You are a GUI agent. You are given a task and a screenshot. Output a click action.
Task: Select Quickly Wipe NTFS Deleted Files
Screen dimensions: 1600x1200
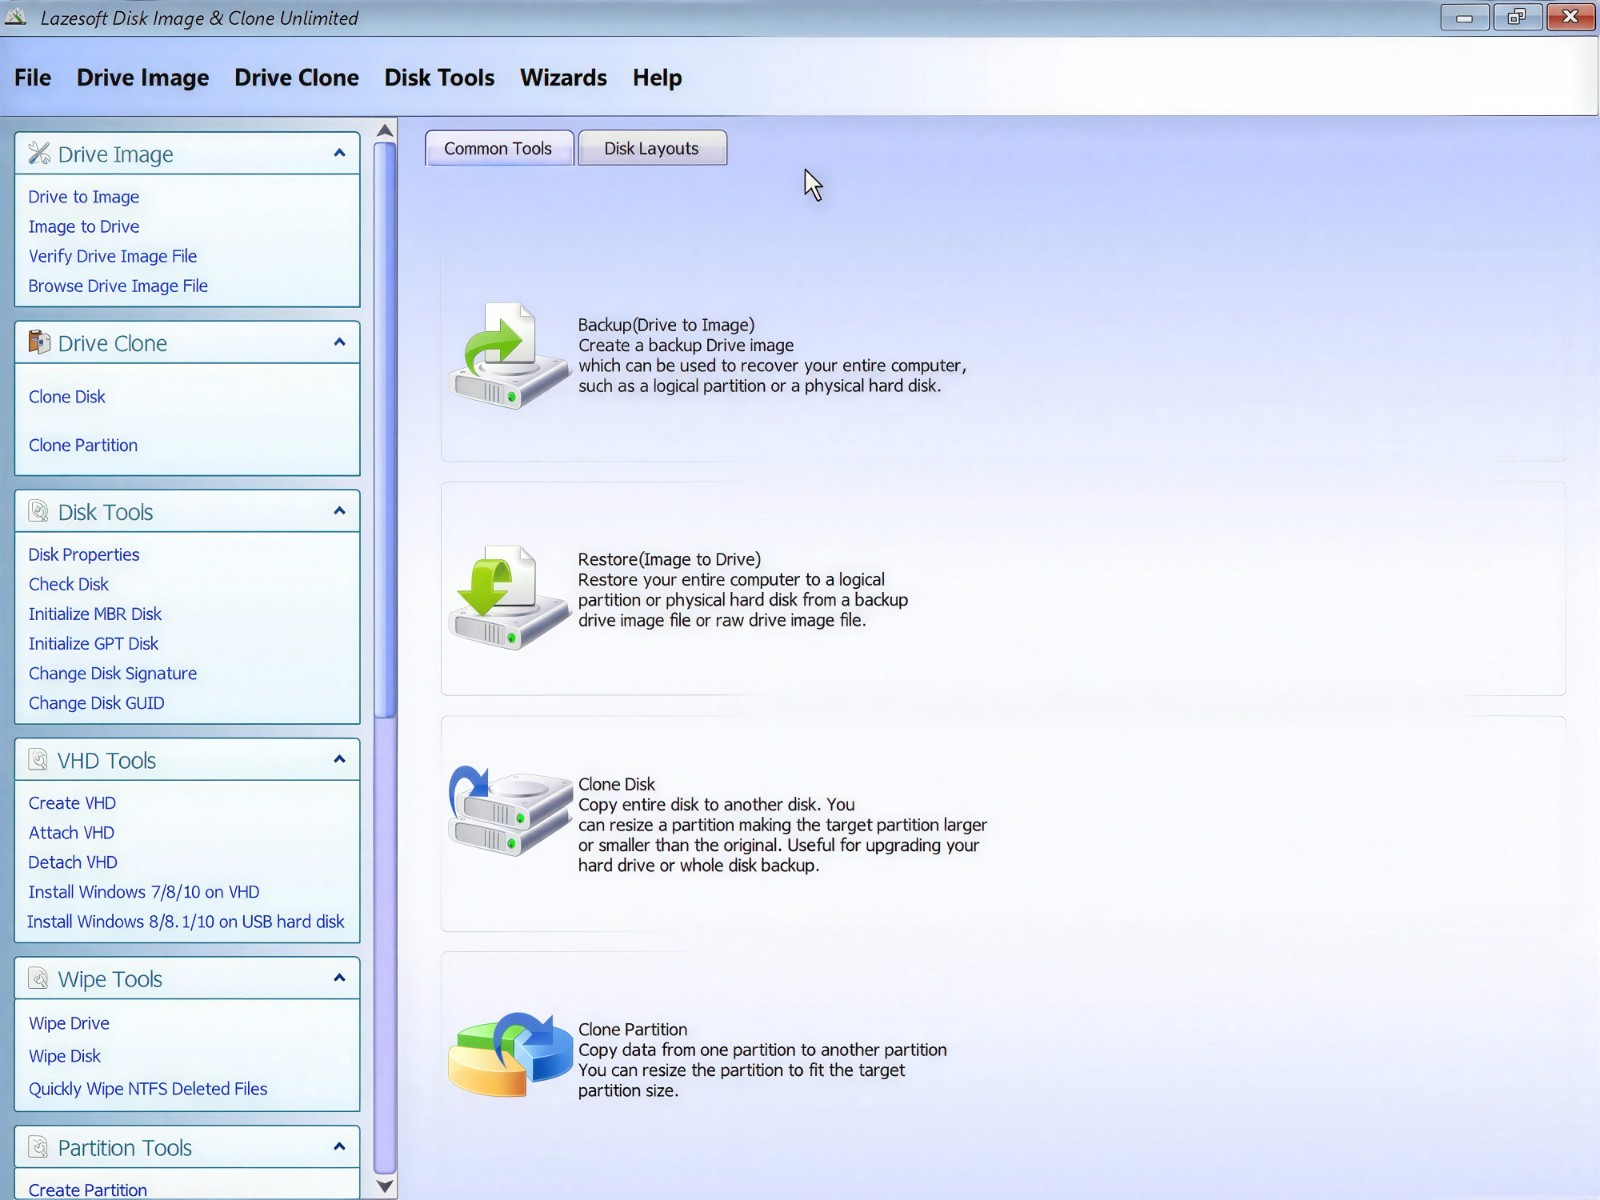[148, 1089]
